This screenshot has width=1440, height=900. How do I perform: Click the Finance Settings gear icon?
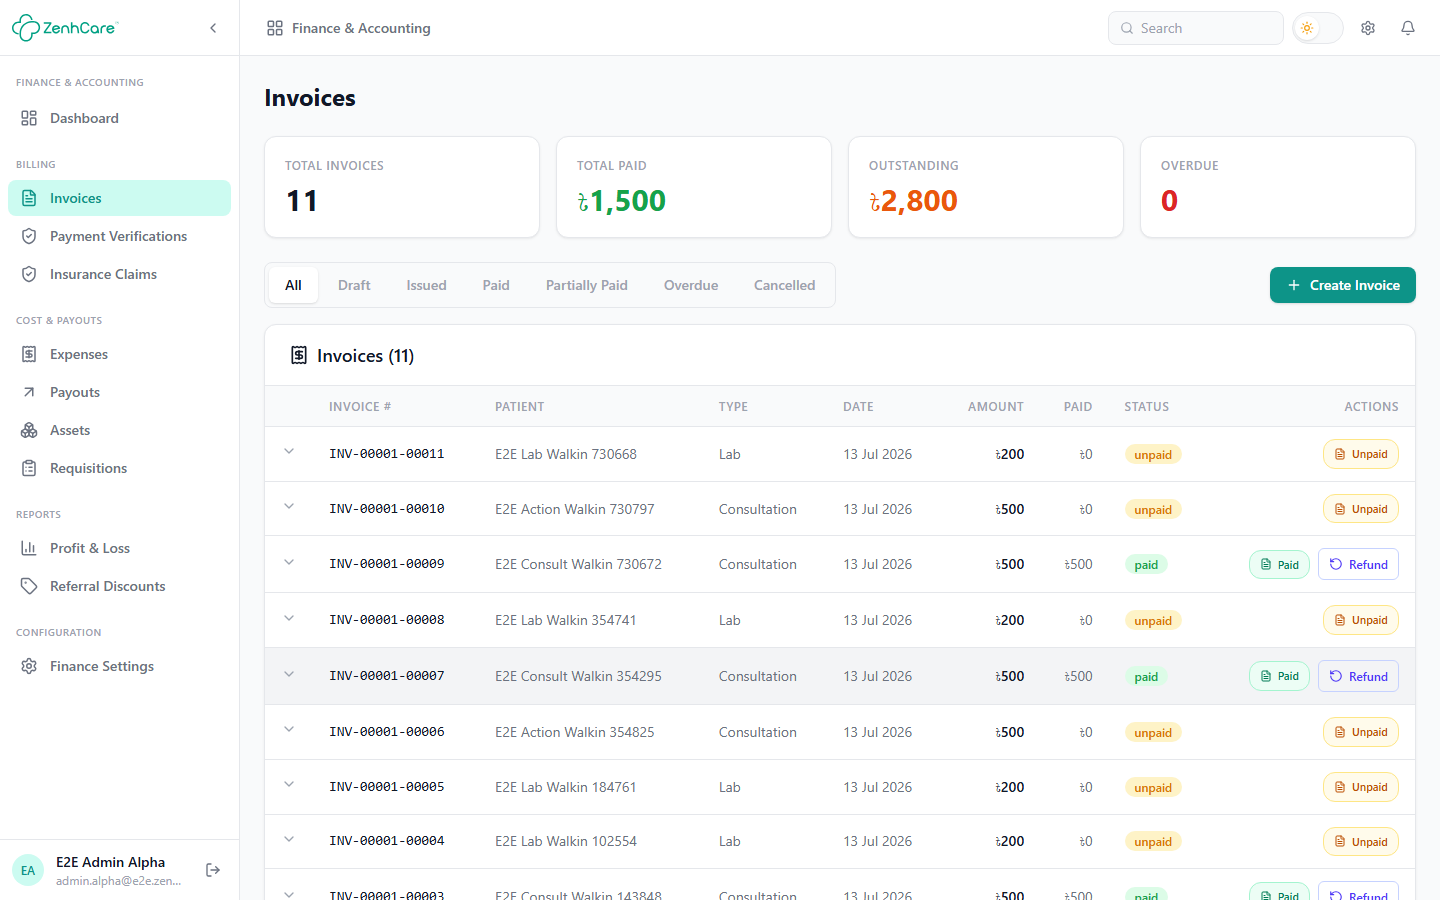pos(29,666)
